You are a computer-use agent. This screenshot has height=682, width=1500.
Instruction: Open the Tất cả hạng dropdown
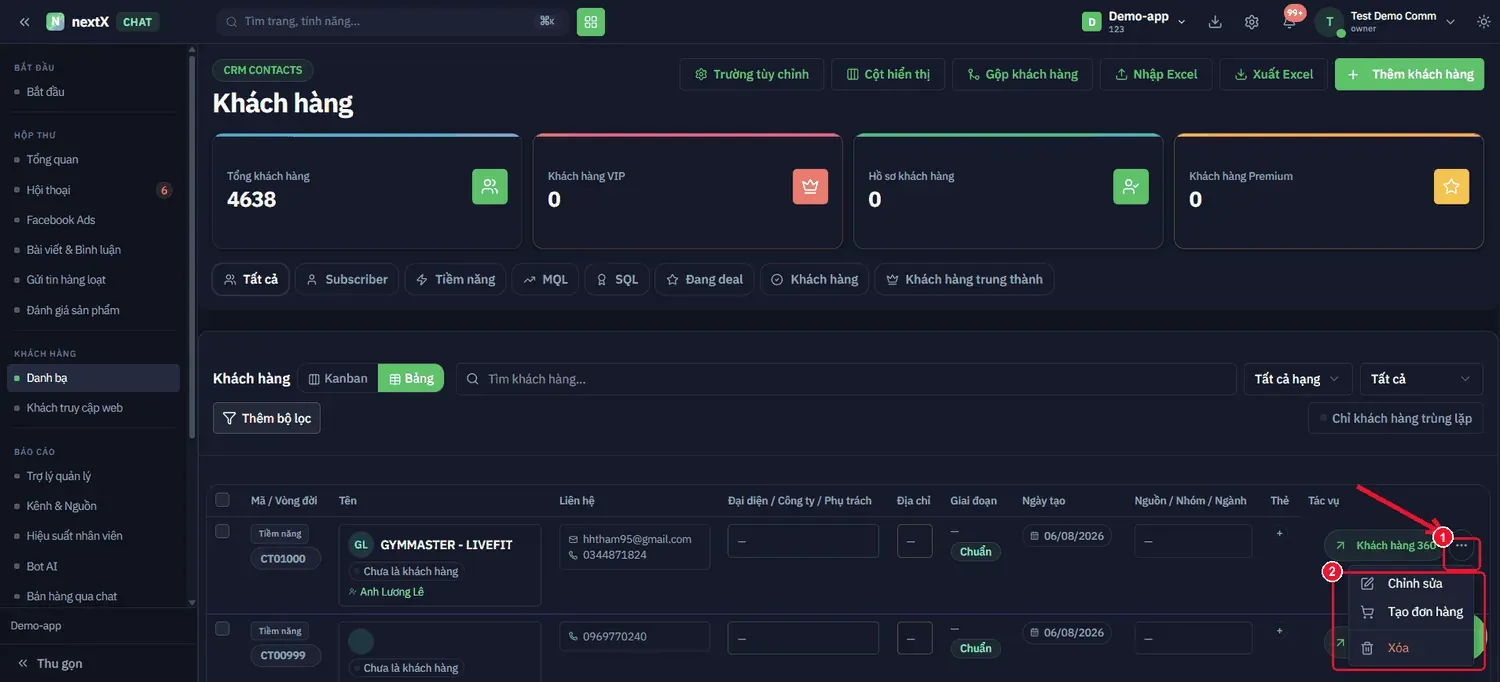click(x=1298, y=379)
